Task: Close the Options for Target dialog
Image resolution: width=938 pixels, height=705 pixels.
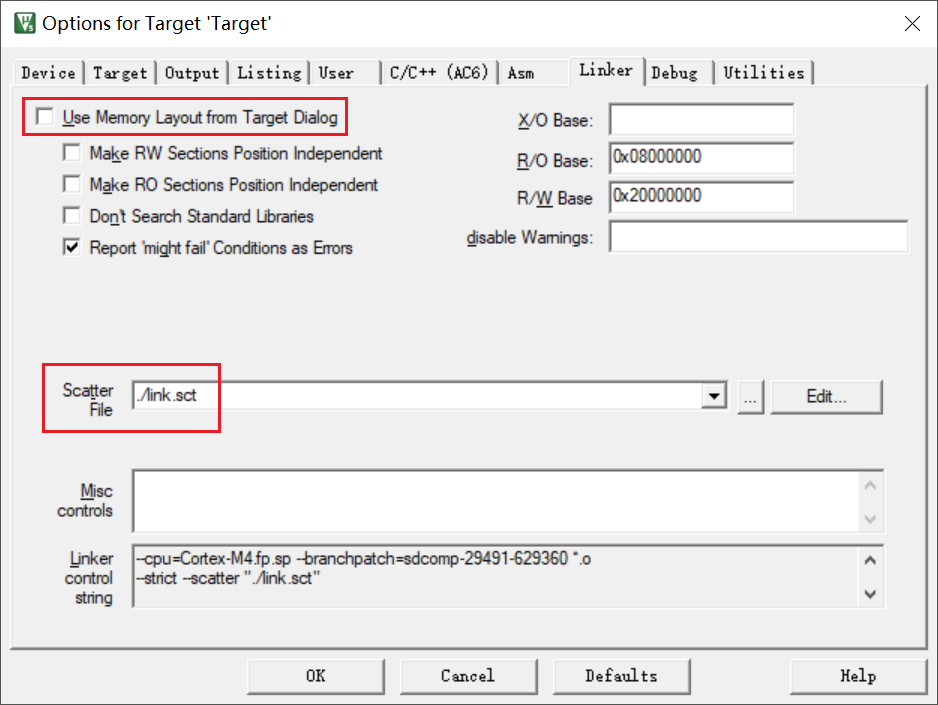Action: pos(912,23)
